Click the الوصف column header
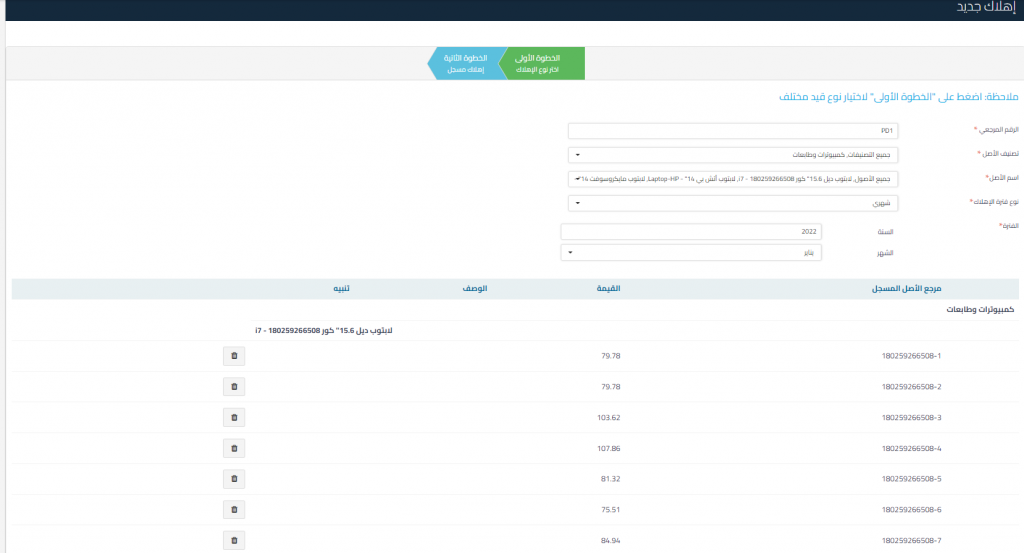Image resolution: width=1024 pixels, height=553 pixels. coord(474,289)
